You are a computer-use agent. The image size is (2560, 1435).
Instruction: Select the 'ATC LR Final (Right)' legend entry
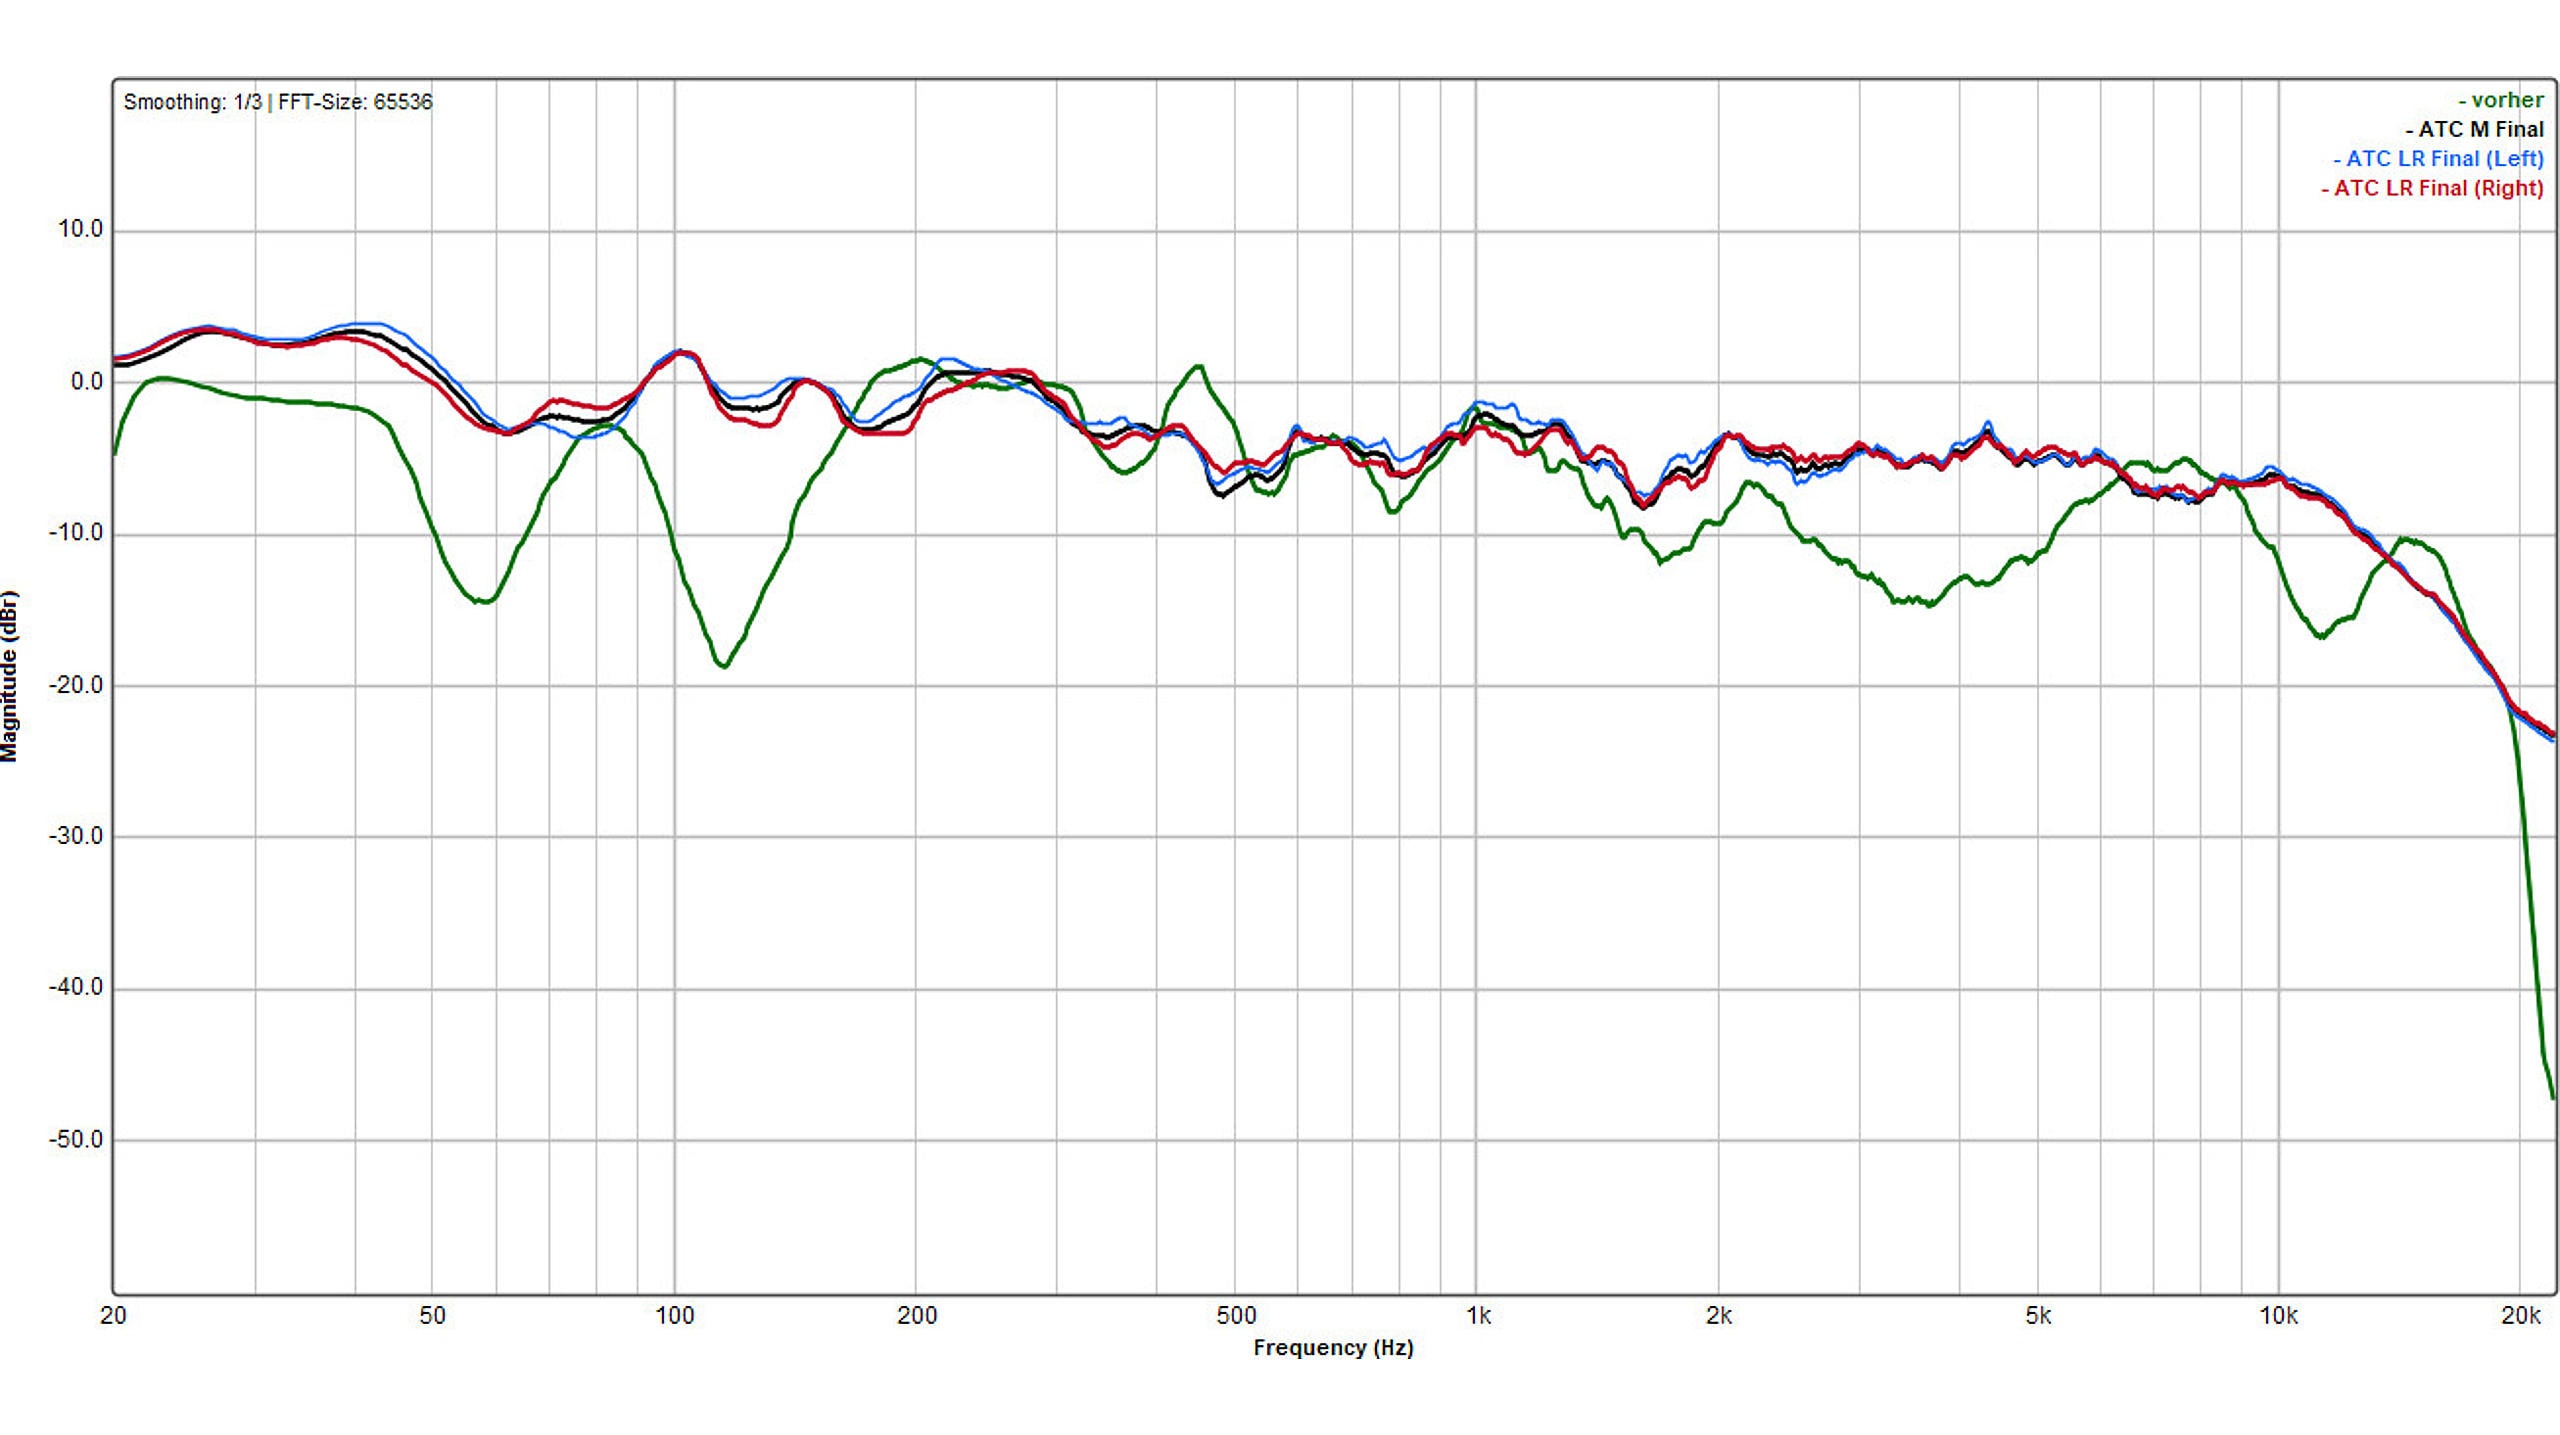(2432, 188)
